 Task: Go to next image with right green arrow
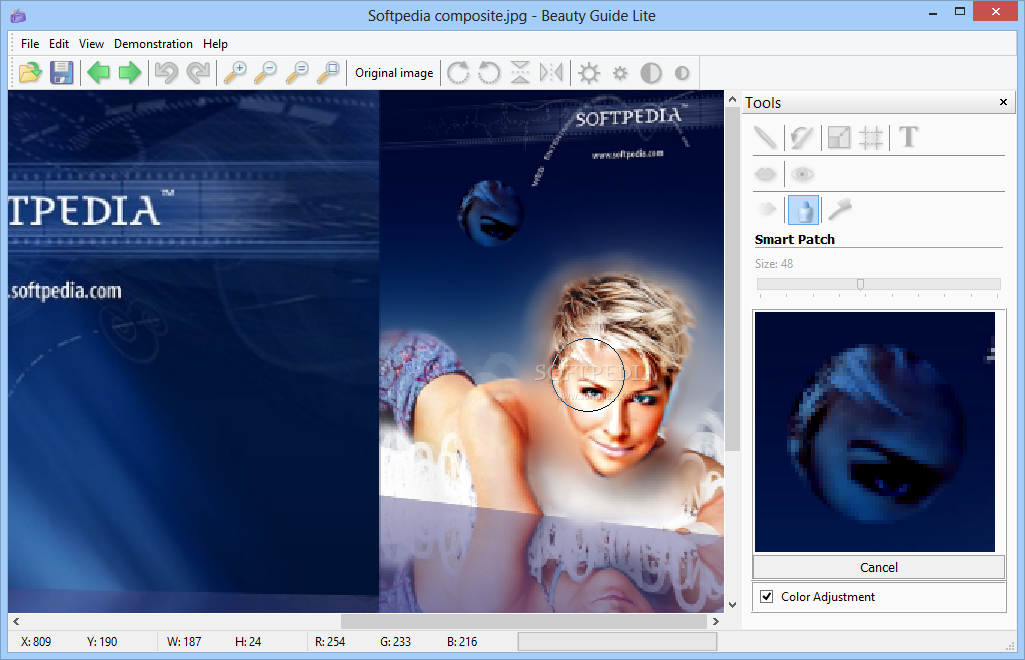pyautogui.click(x=129, y=73)
